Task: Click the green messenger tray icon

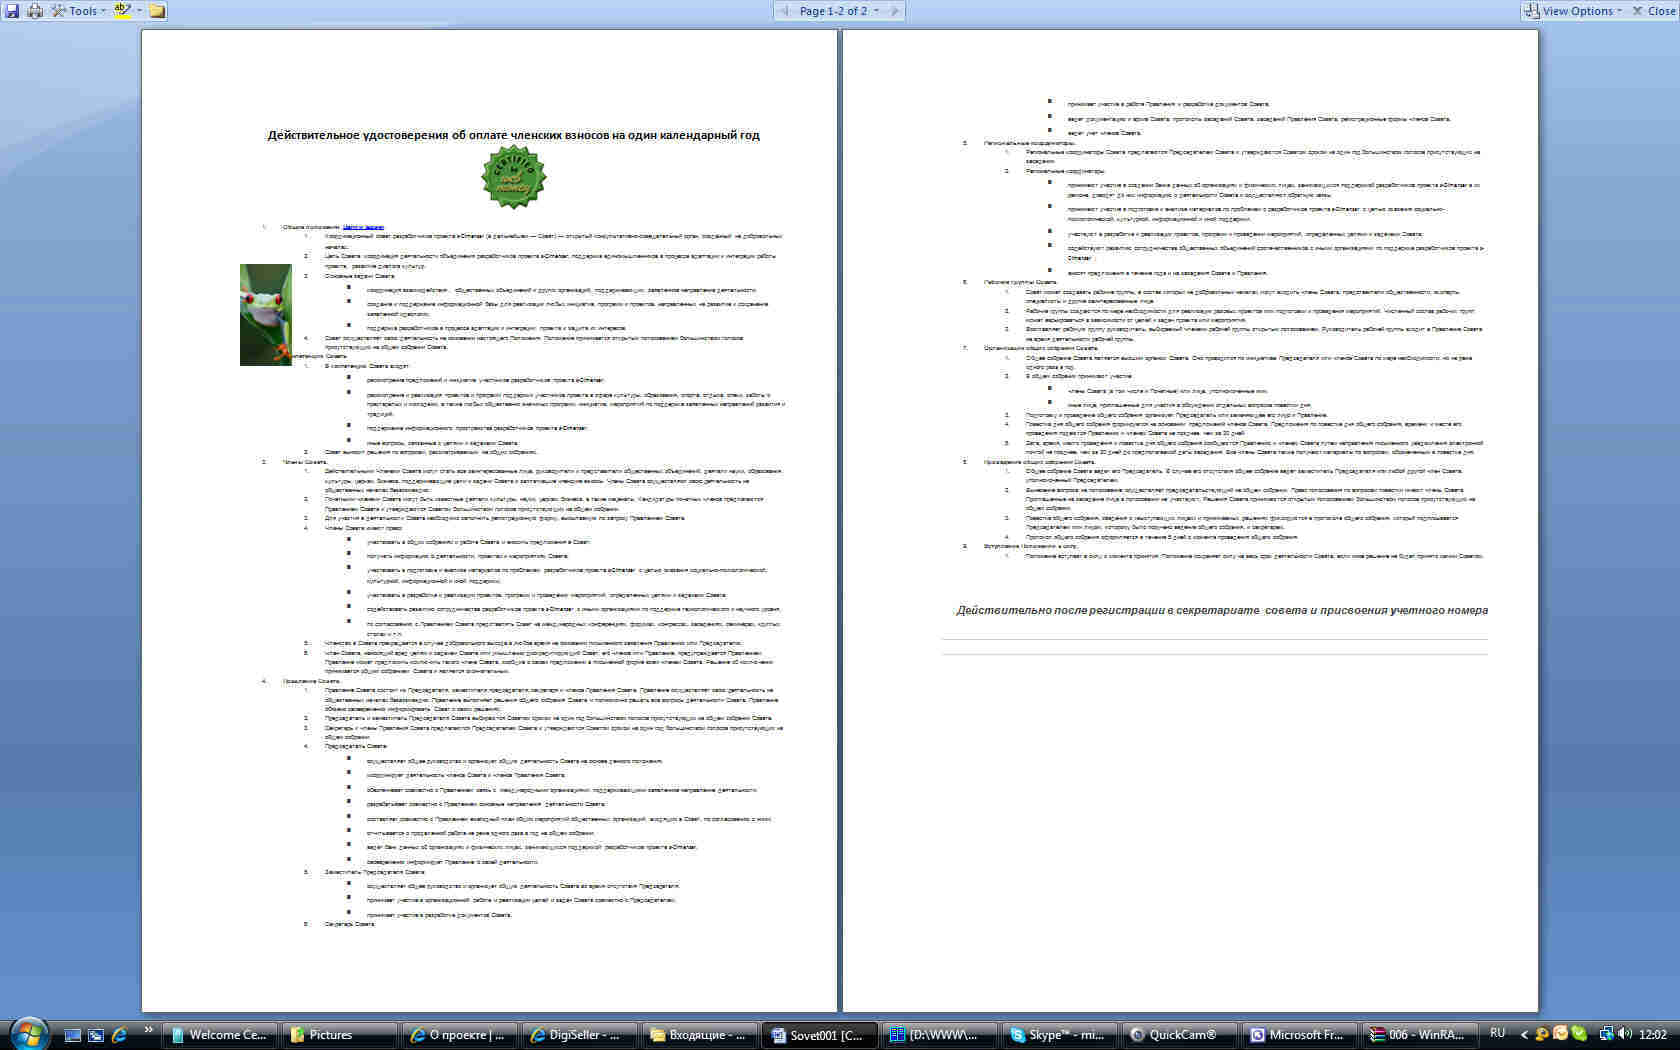Action: point(1579,1034)
